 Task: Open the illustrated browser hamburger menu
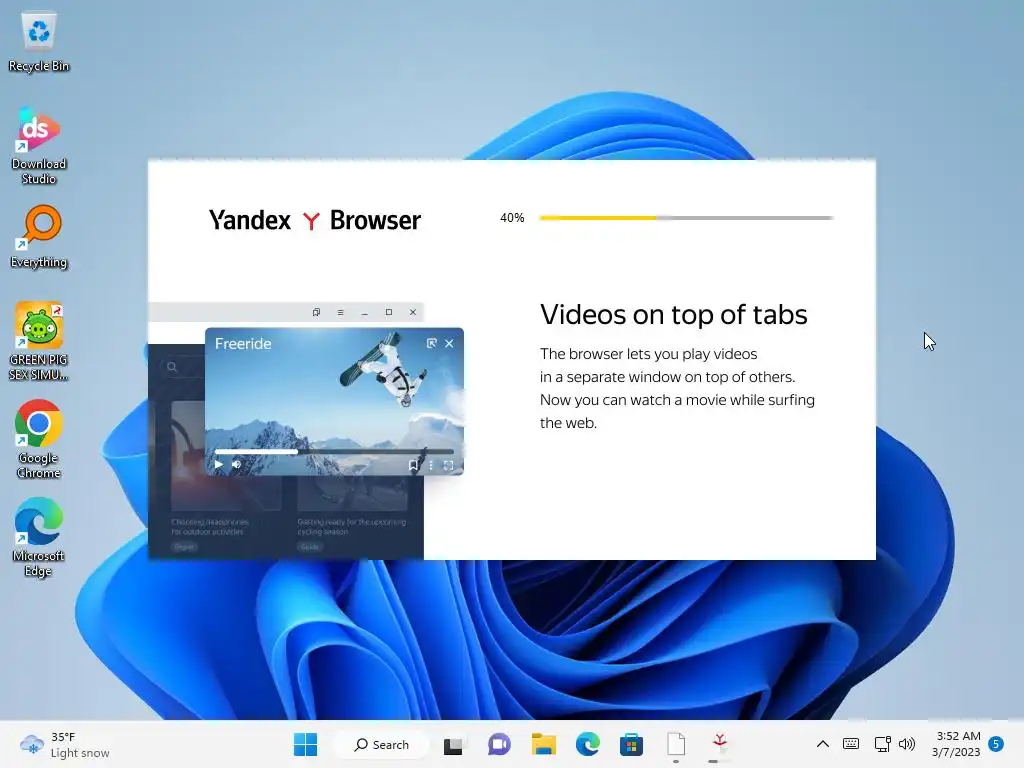tap(340, 312)
